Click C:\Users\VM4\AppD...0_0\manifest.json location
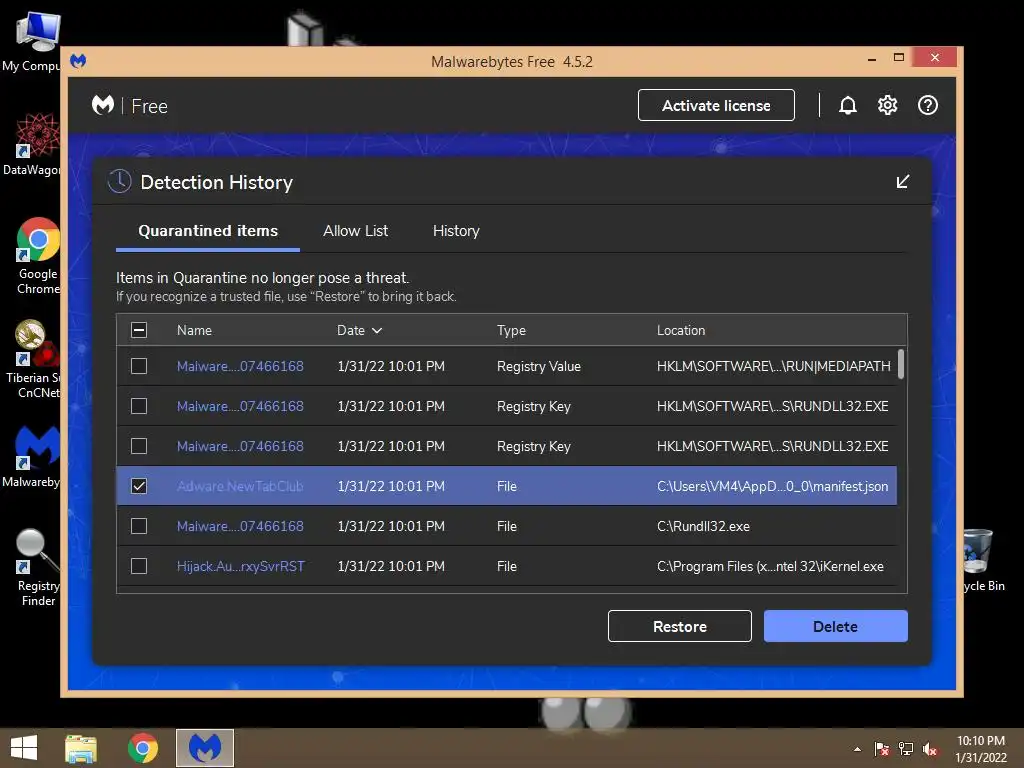The width and height of the screenshot is (1024, 768). pos(772,487)
